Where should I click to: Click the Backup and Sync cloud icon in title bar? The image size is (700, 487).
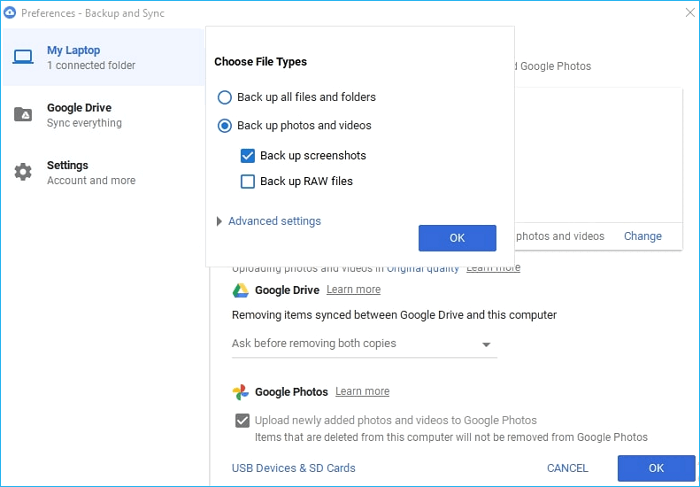(10, 13)
